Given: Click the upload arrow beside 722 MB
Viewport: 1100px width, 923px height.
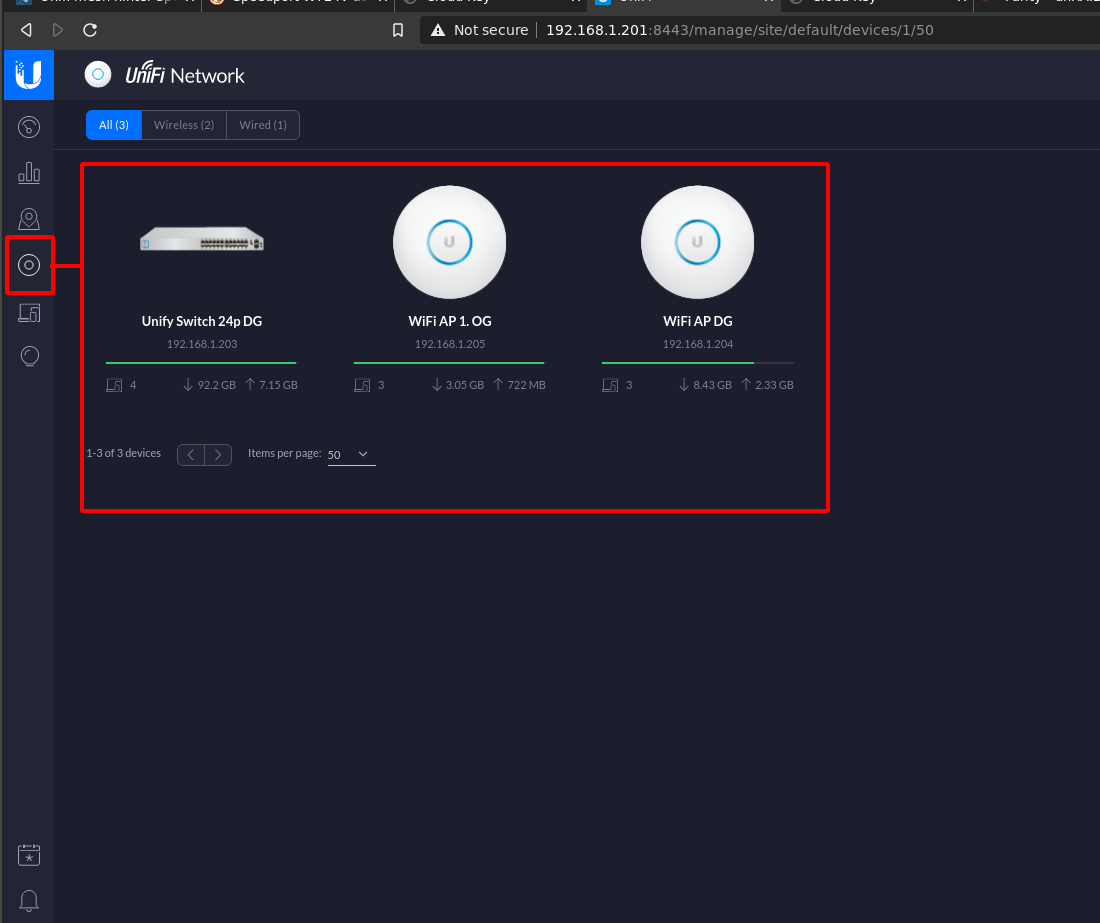Looking at the screenshot, I should point(498,384).
